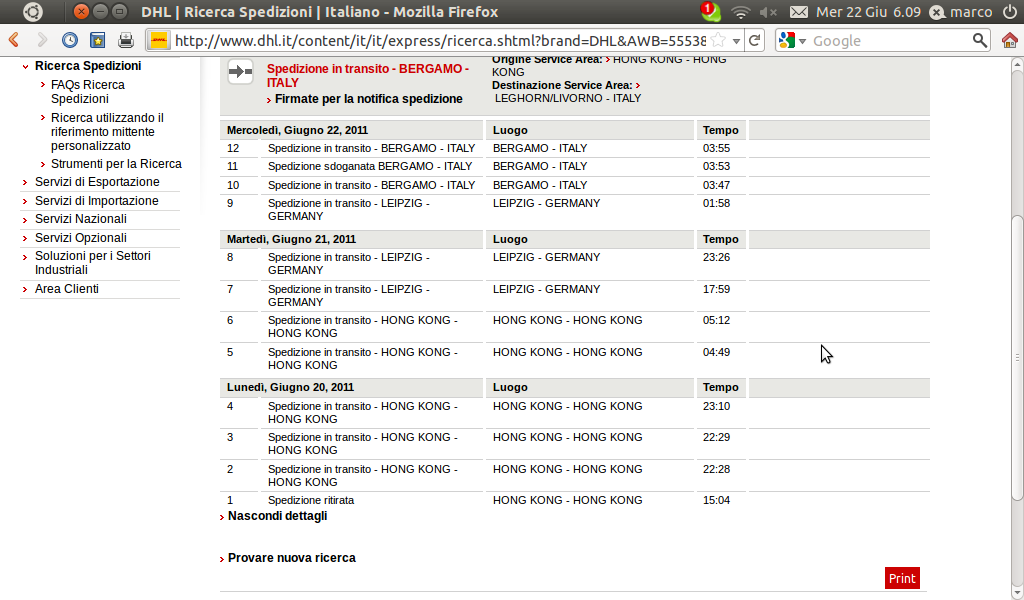
Task: Select the Mercoledì, Giugno 22, 2011 header
Action: point(297,130)
